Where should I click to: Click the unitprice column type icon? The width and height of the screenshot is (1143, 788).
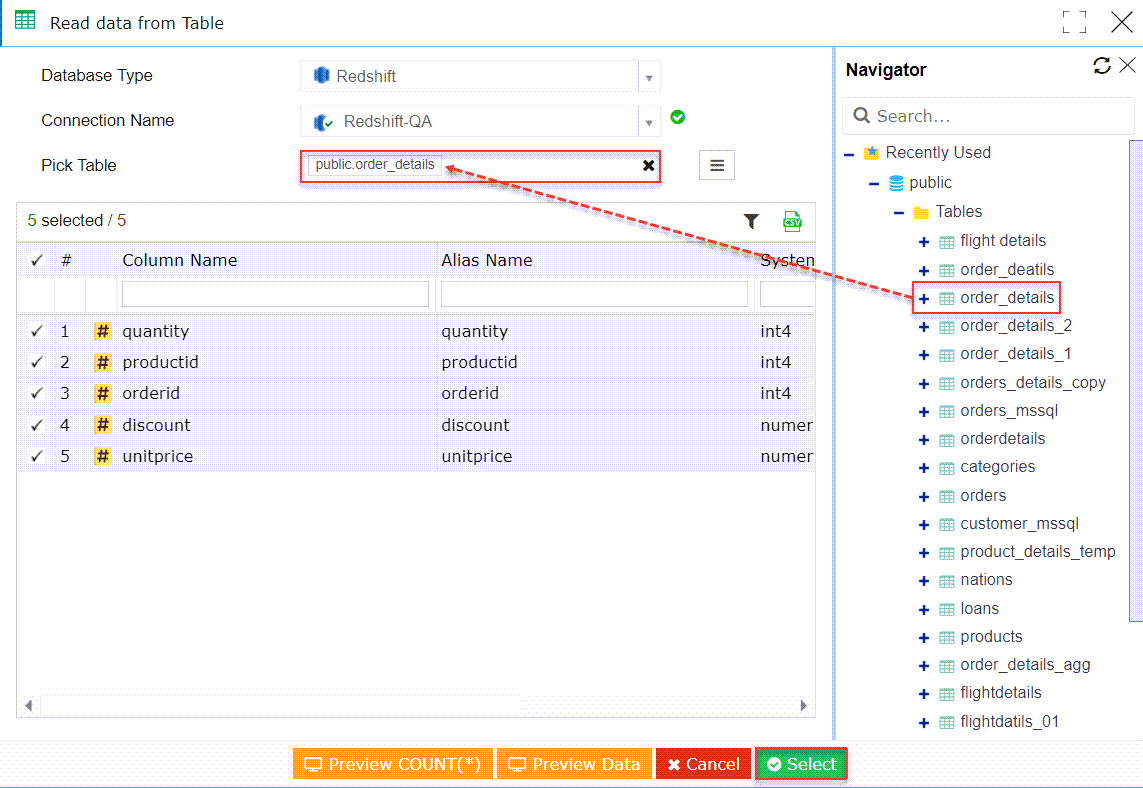tap(103, 456)
